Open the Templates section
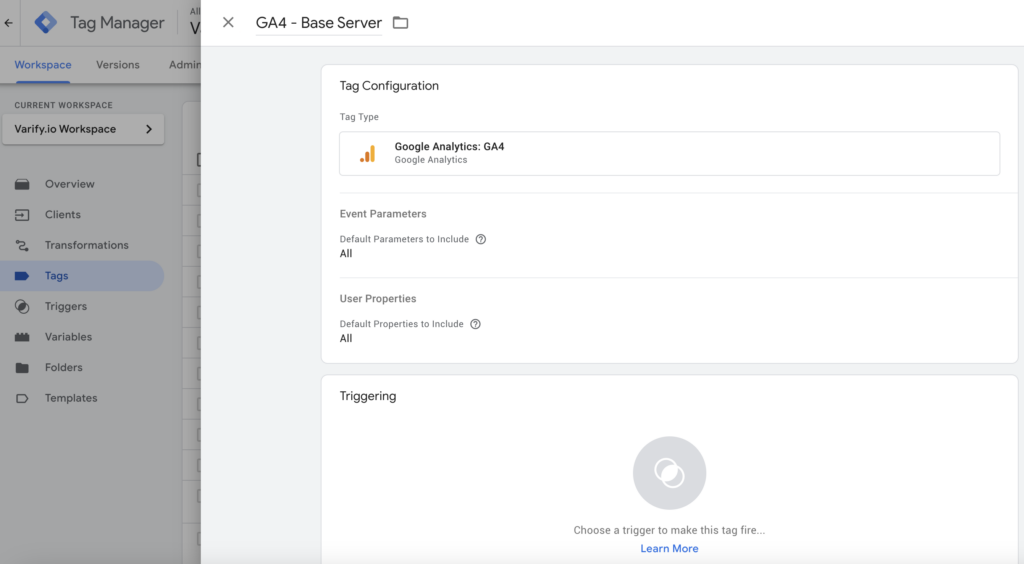Image resolution: width=1024 pixels, height=564 pixels. point(71,399)
